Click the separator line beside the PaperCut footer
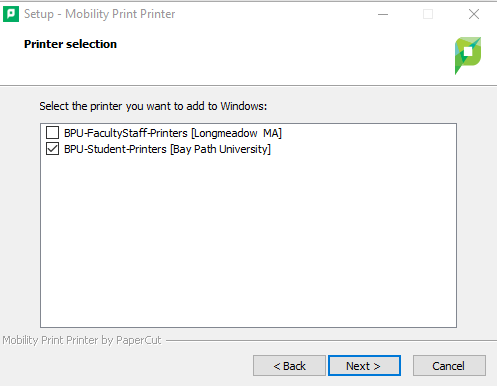Image resolution: width=497 pixels, height=386 pixels. coord(331,341)
